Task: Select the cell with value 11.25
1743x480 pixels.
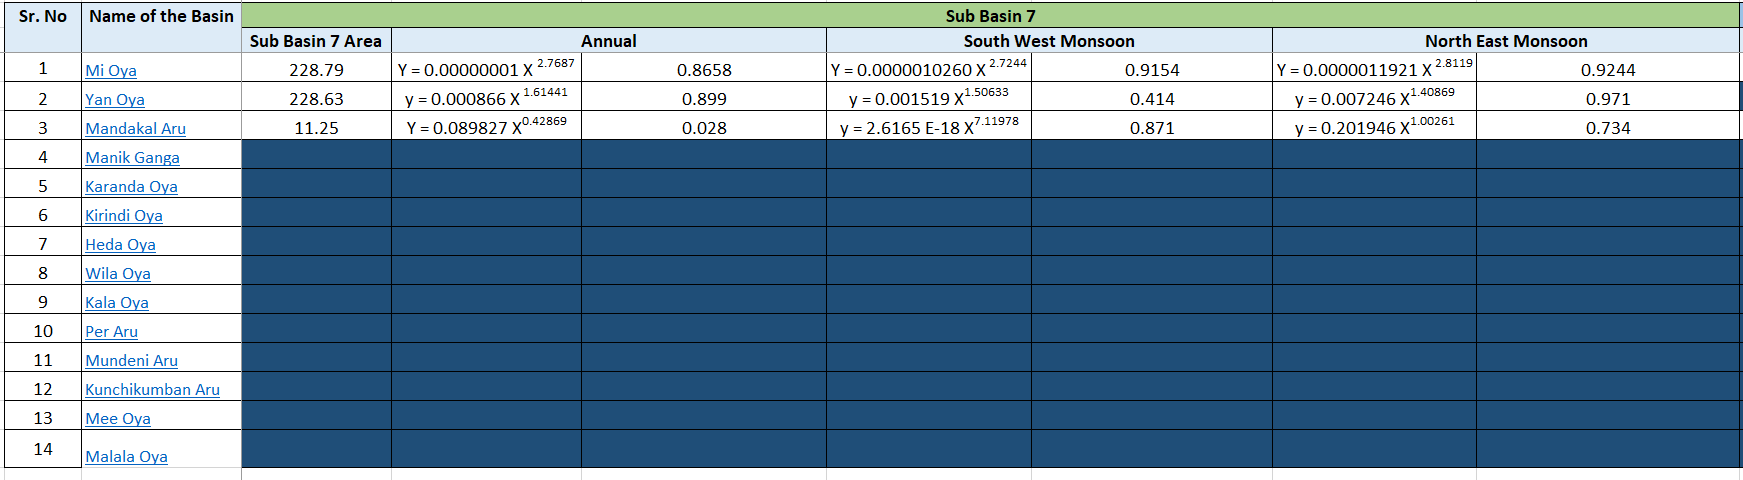Action: coord(316,128)
